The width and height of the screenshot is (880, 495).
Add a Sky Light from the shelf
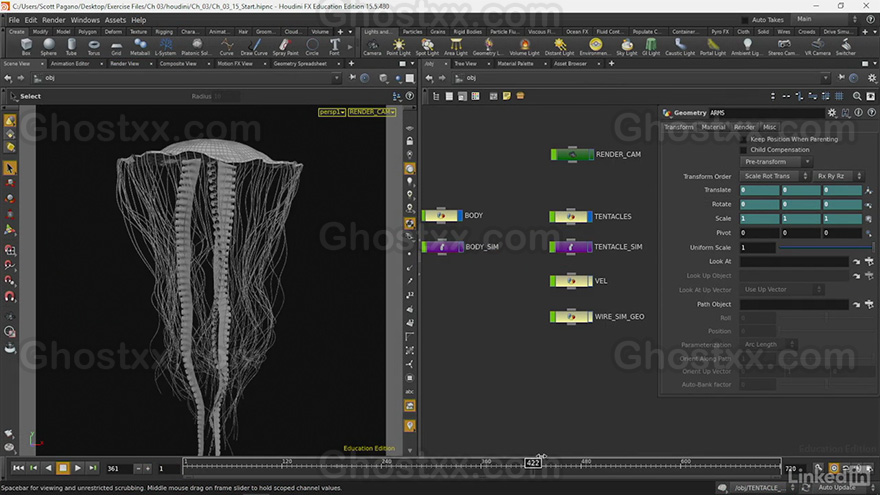[627, 47]
